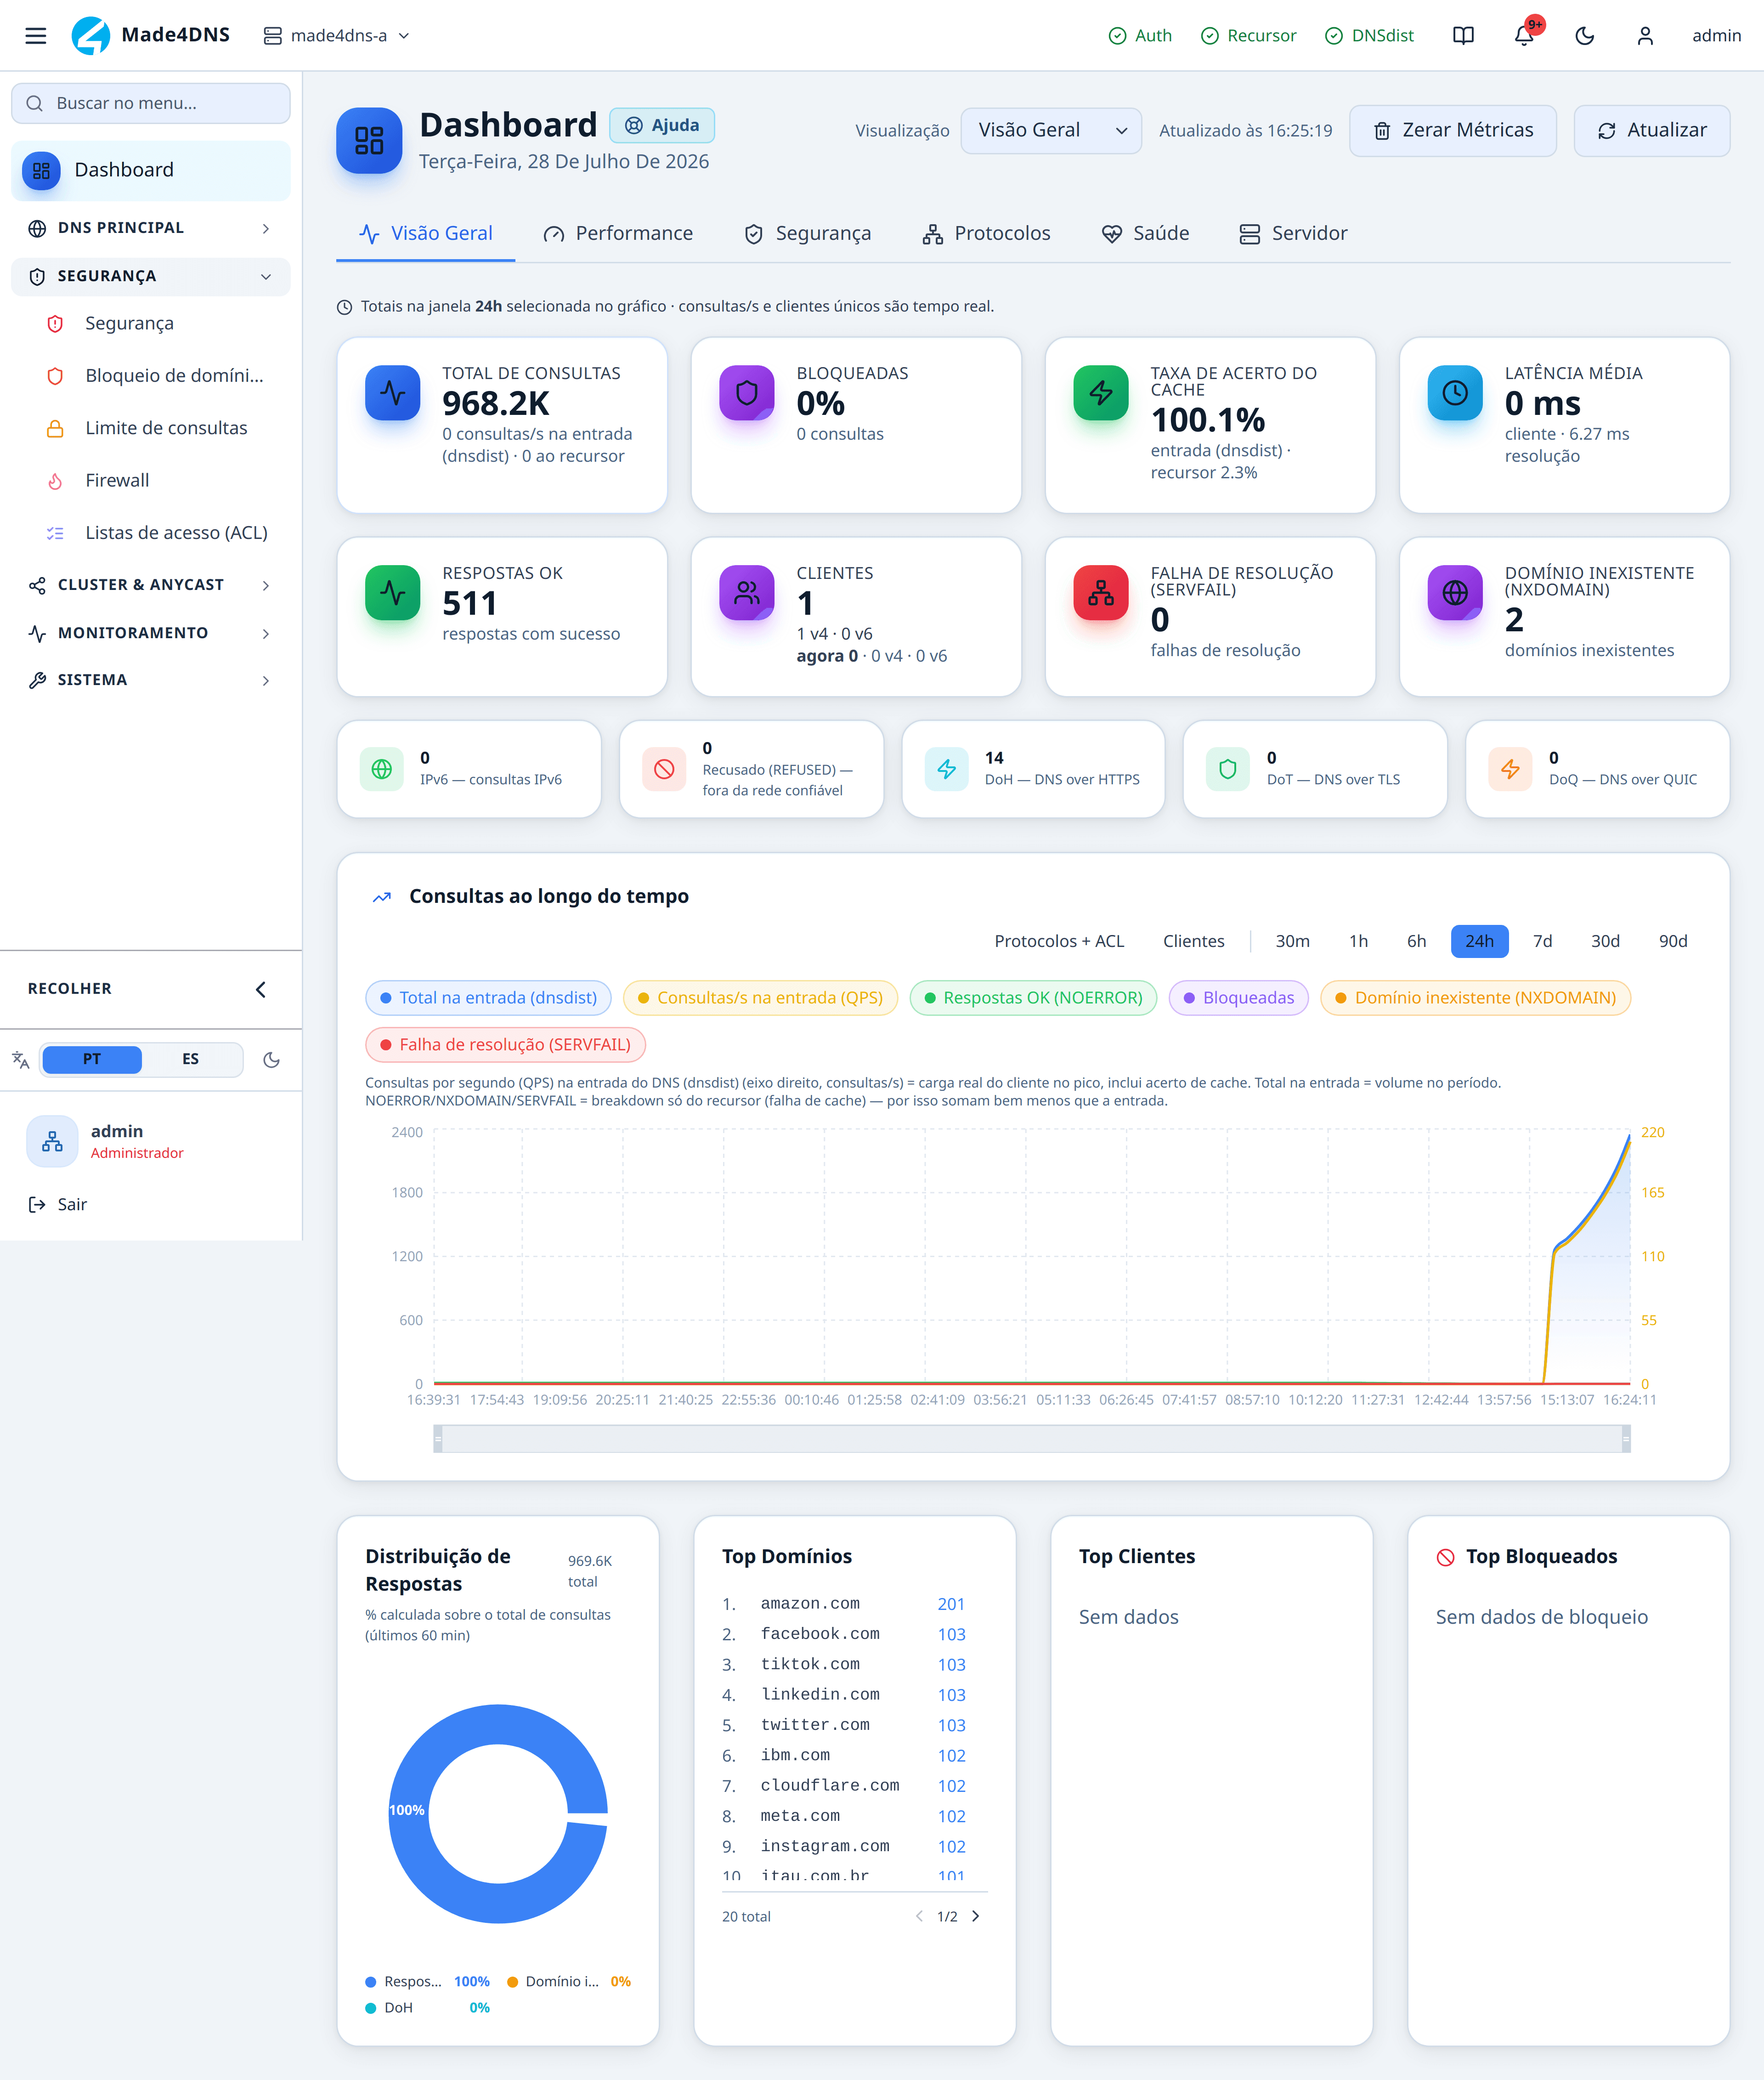
Task: Click the DNSdist status indicator
Action: pyautogui.click(x=1369, y=36)
